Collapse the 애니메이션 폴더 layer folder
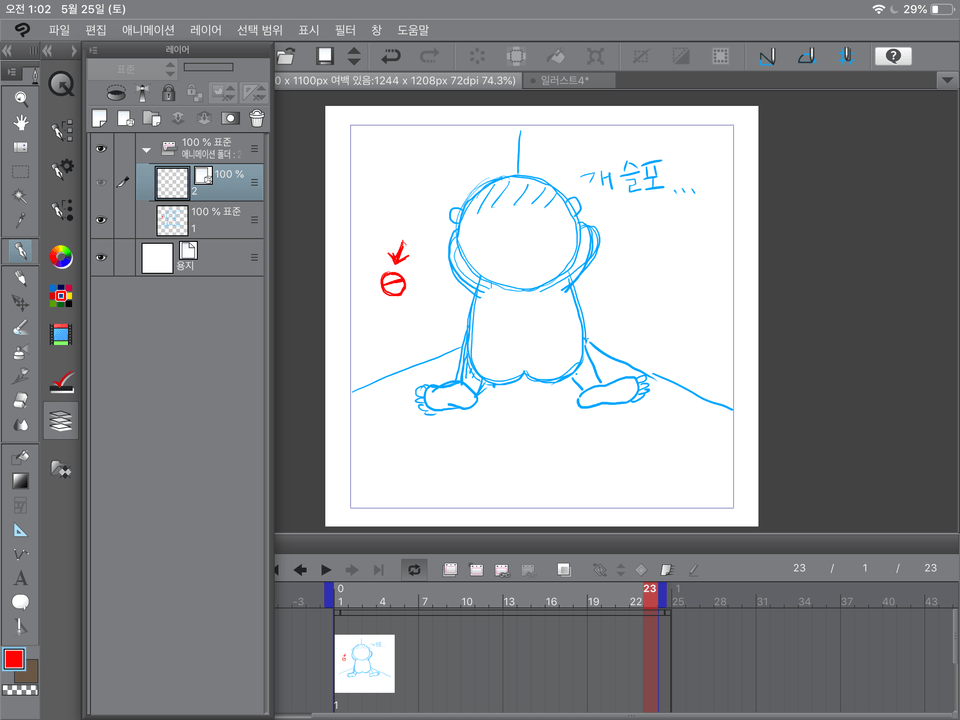Image resolution: width=960 pixels, height=720 pixels. pos(146,151)
